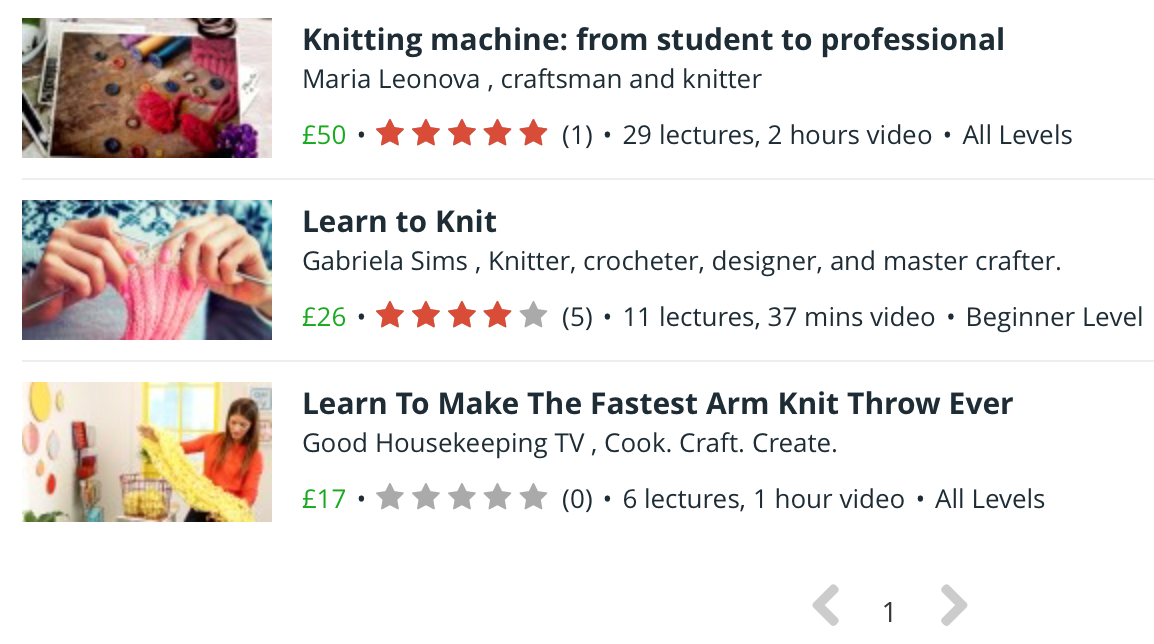Select page number 1 in pagination
1154x644 pixels.
(x=889, y=612)
